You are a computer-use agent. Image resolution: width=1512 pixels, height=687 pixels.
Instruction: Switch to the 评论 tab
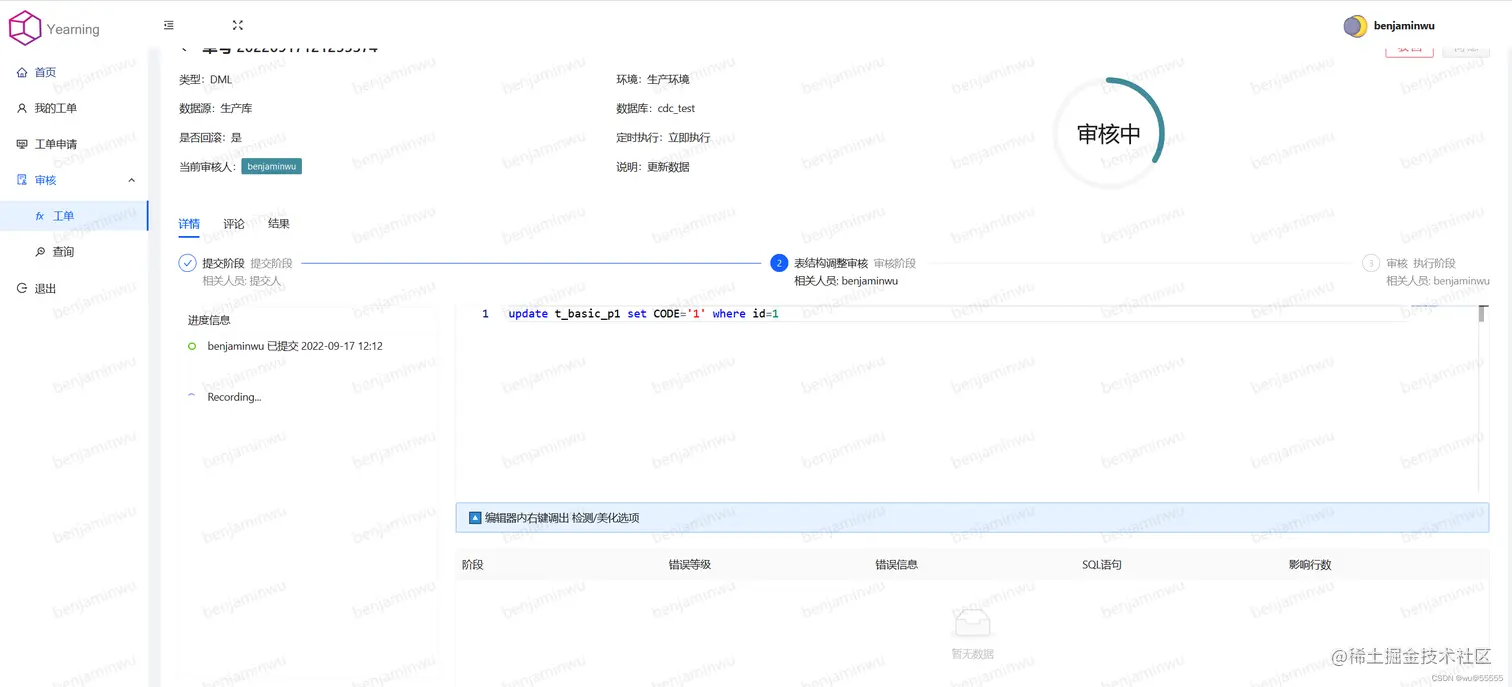pos(234,224)
